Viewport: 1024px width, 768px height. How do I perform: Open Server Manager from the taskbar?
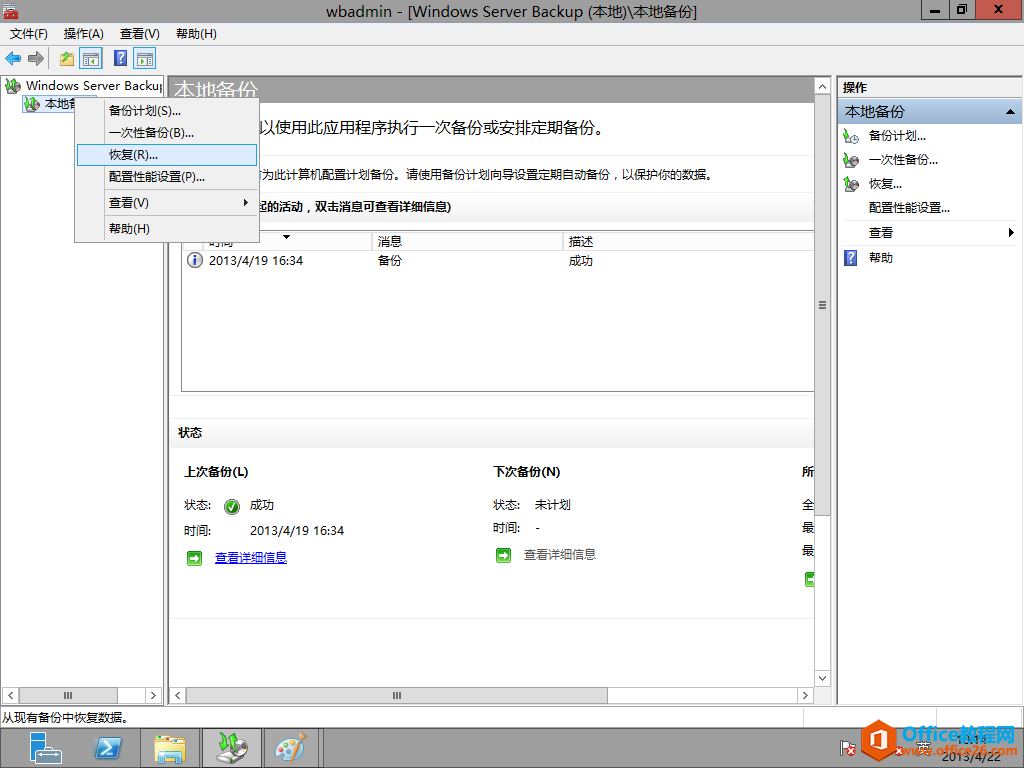pos(46,747)
